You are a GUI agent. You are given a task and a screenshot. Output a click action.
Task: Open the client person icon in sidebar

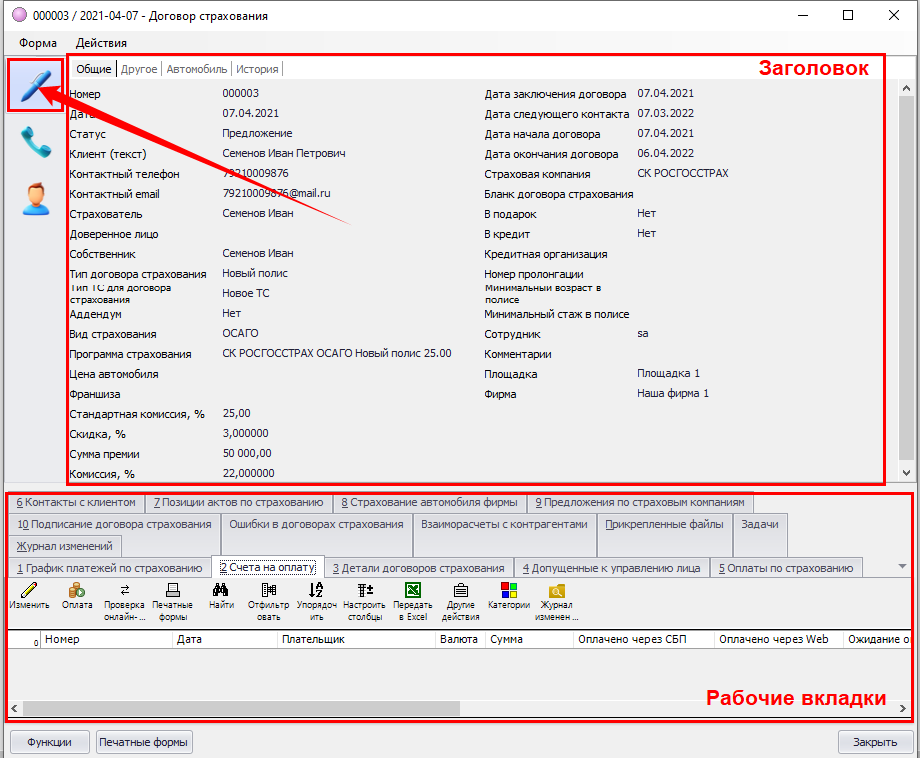click(35, 198)
